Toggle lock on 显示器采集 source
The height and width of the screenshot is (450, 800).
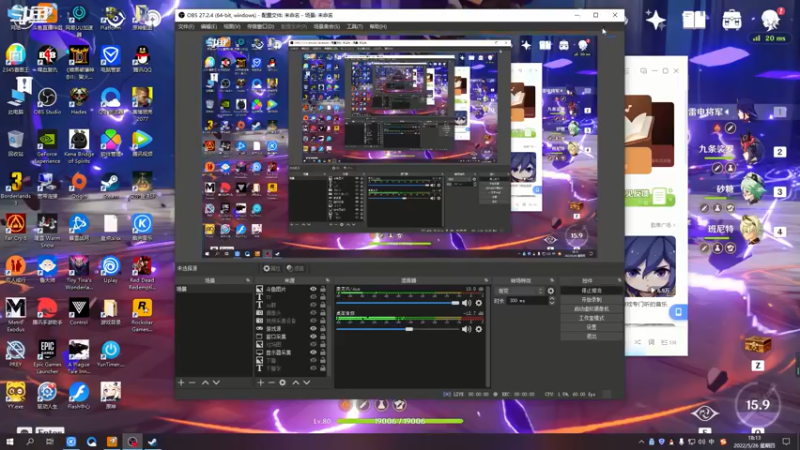coord(322,353)
